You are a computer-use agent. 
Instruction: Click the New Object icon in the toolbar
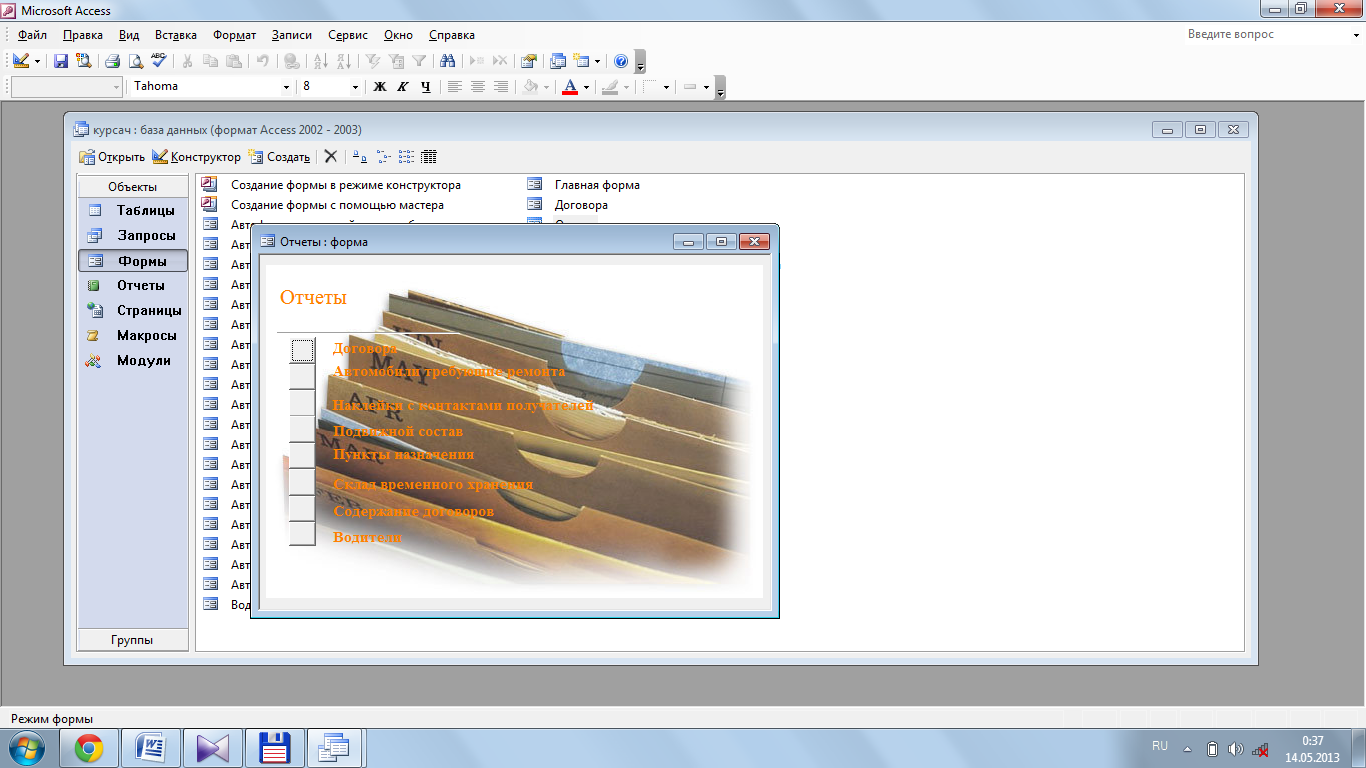pos(581,61)
